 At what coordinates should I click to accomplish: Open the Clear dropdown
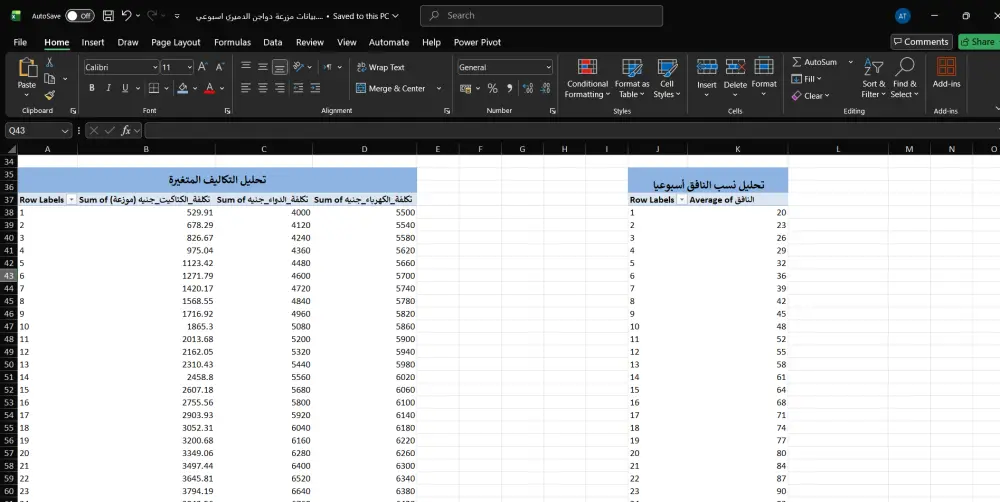click(x=811, y=96)
